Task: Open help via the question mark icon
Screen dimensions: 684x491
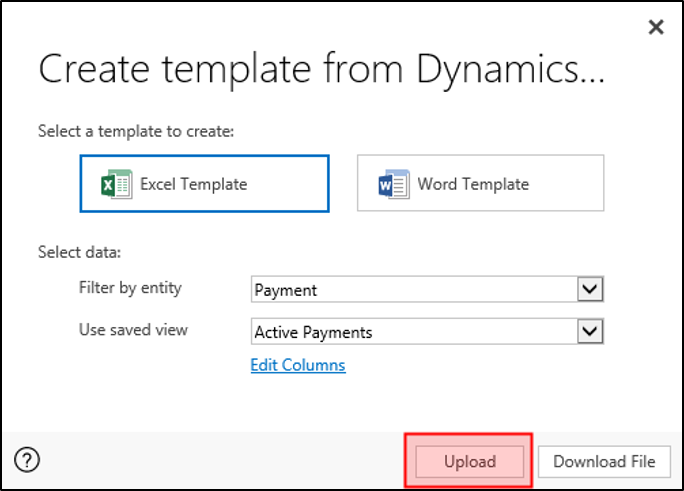Action: (28, 461)
